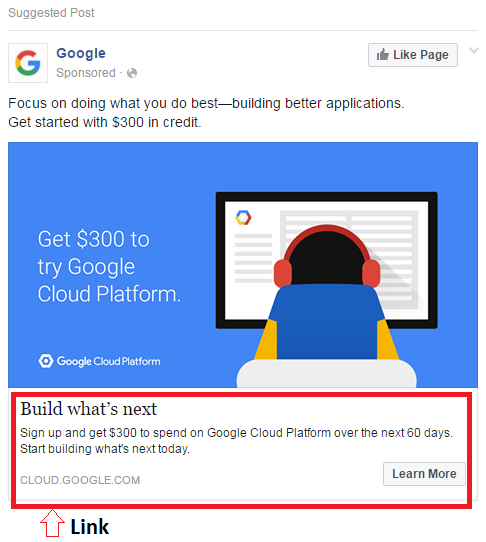Click the thumbs-up icon on Like Page

tap(382, 55)
